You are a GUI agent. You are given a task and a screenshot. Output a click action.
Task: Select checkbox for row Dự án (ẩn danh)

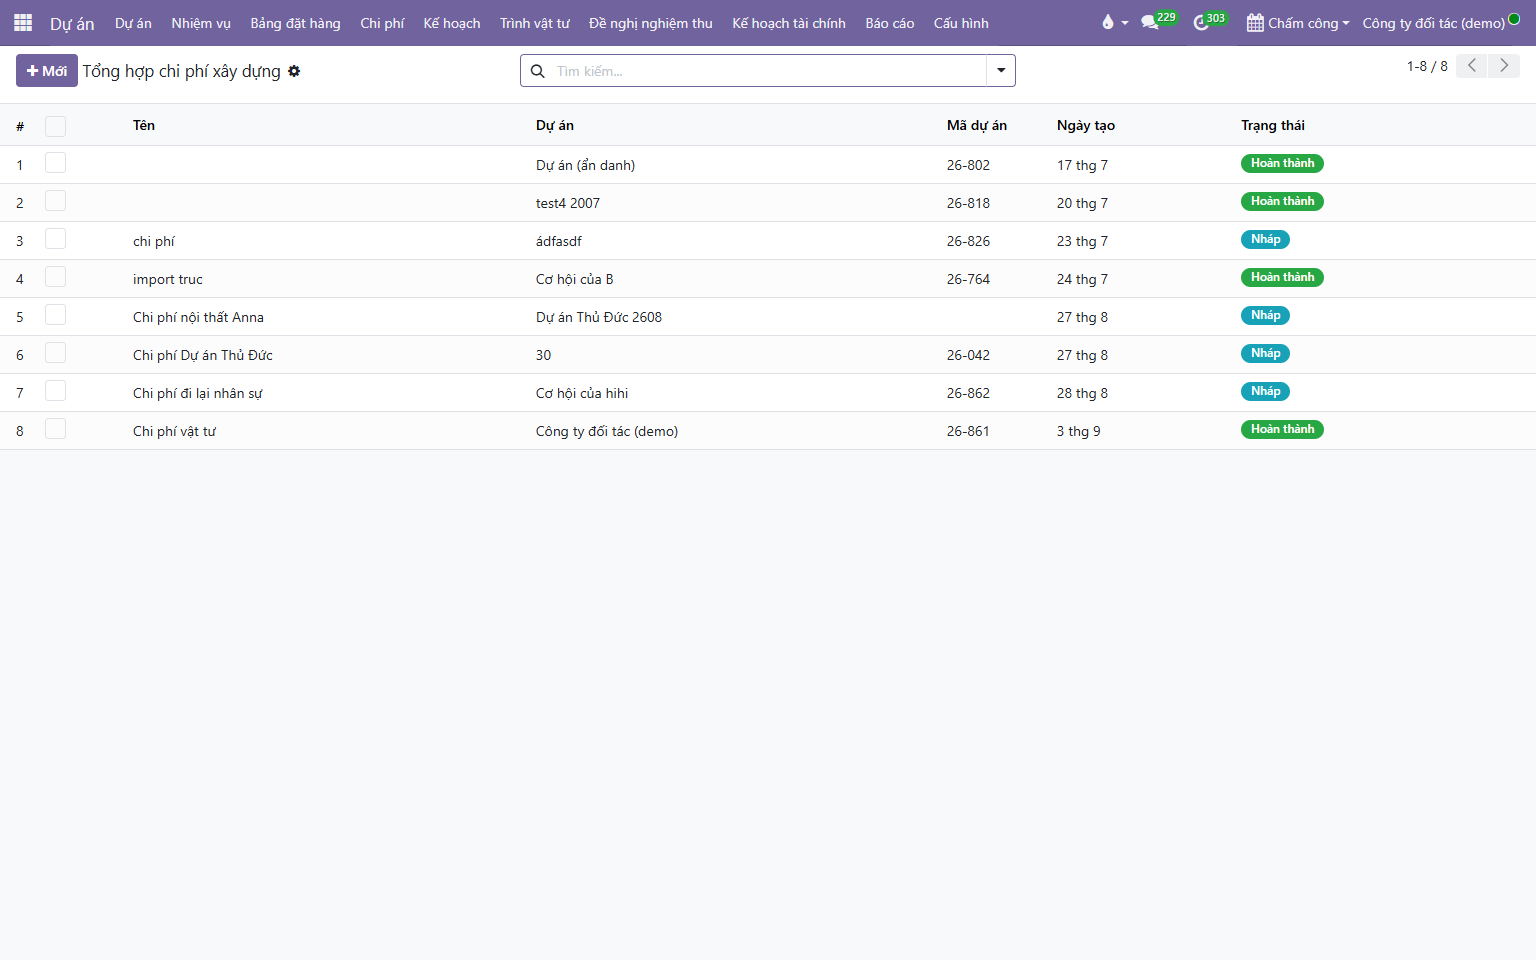tap(55, 163)
